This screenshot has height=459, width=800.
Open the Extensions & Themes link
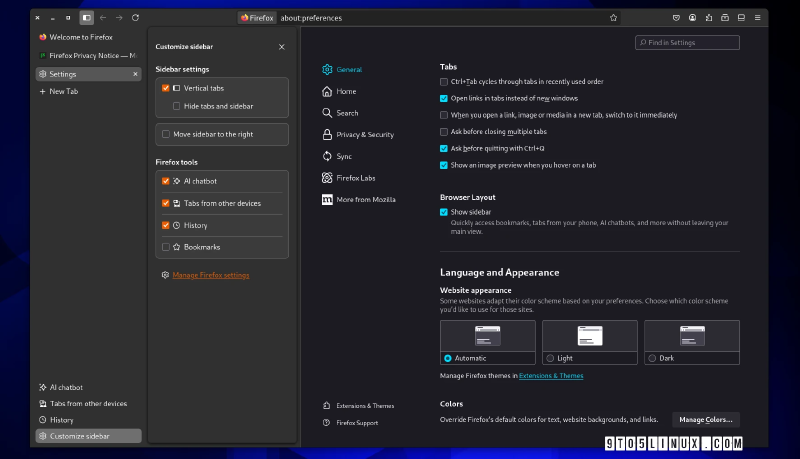tap(551, 376)
